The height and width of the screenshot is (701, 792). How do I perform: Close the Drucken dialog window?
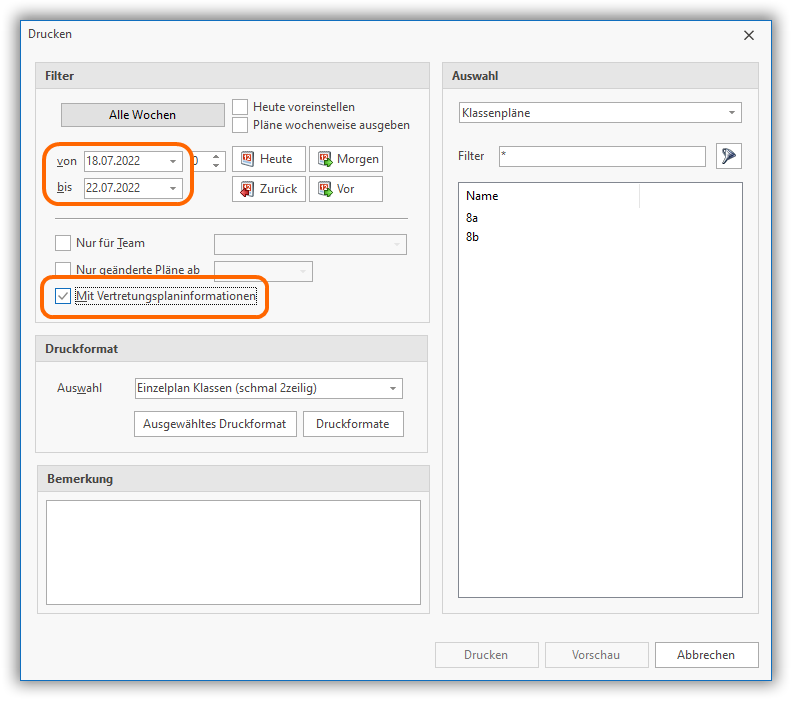click(x=749, y=35)
